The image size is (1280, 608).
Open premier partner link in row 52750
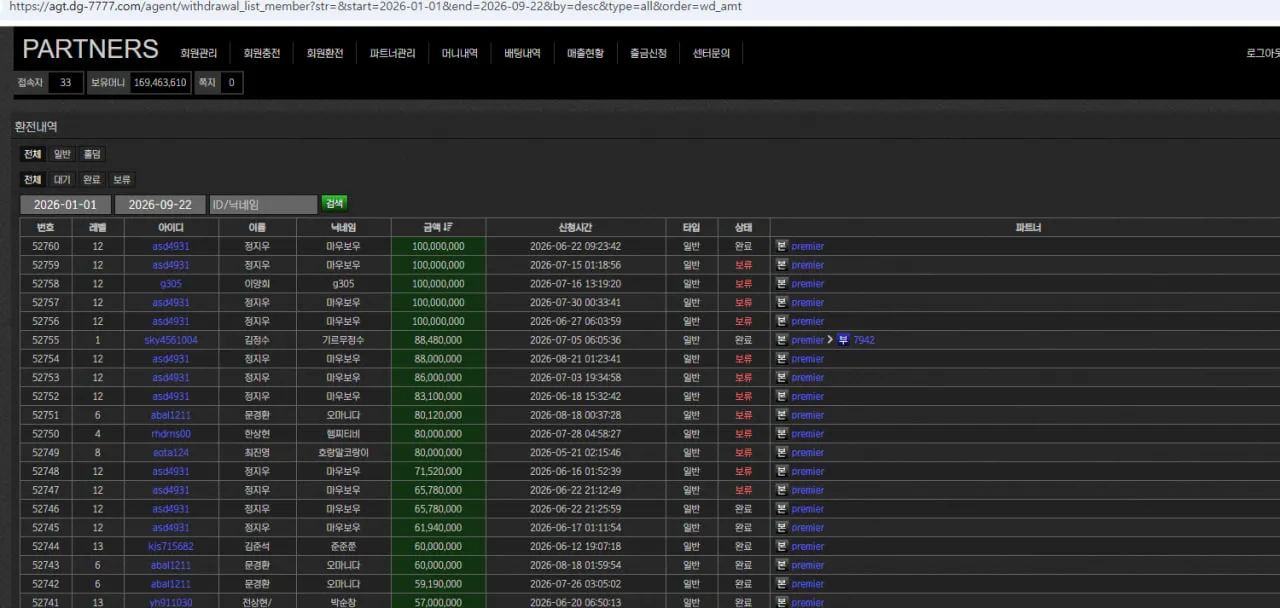(x=808, y=434)
